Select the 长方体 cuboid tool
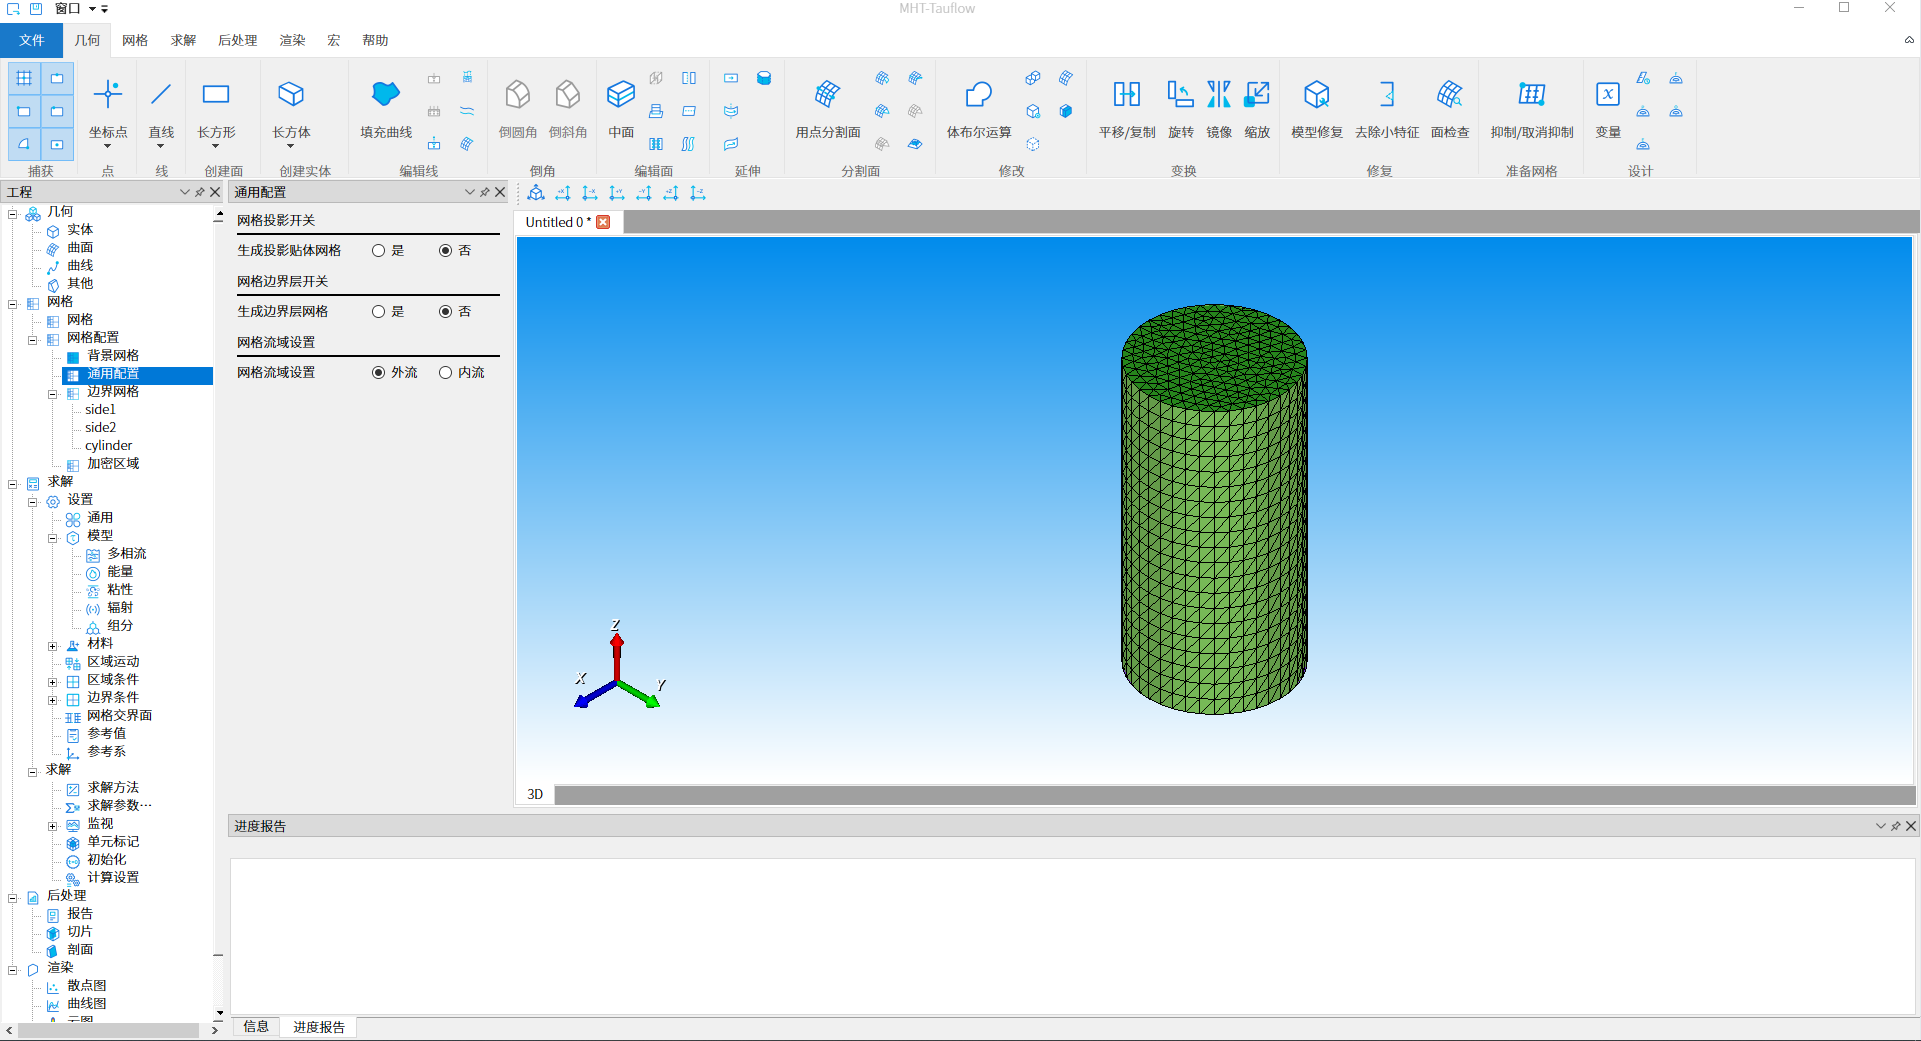This screenshot has width=1921, height=1041. (291, 95)
